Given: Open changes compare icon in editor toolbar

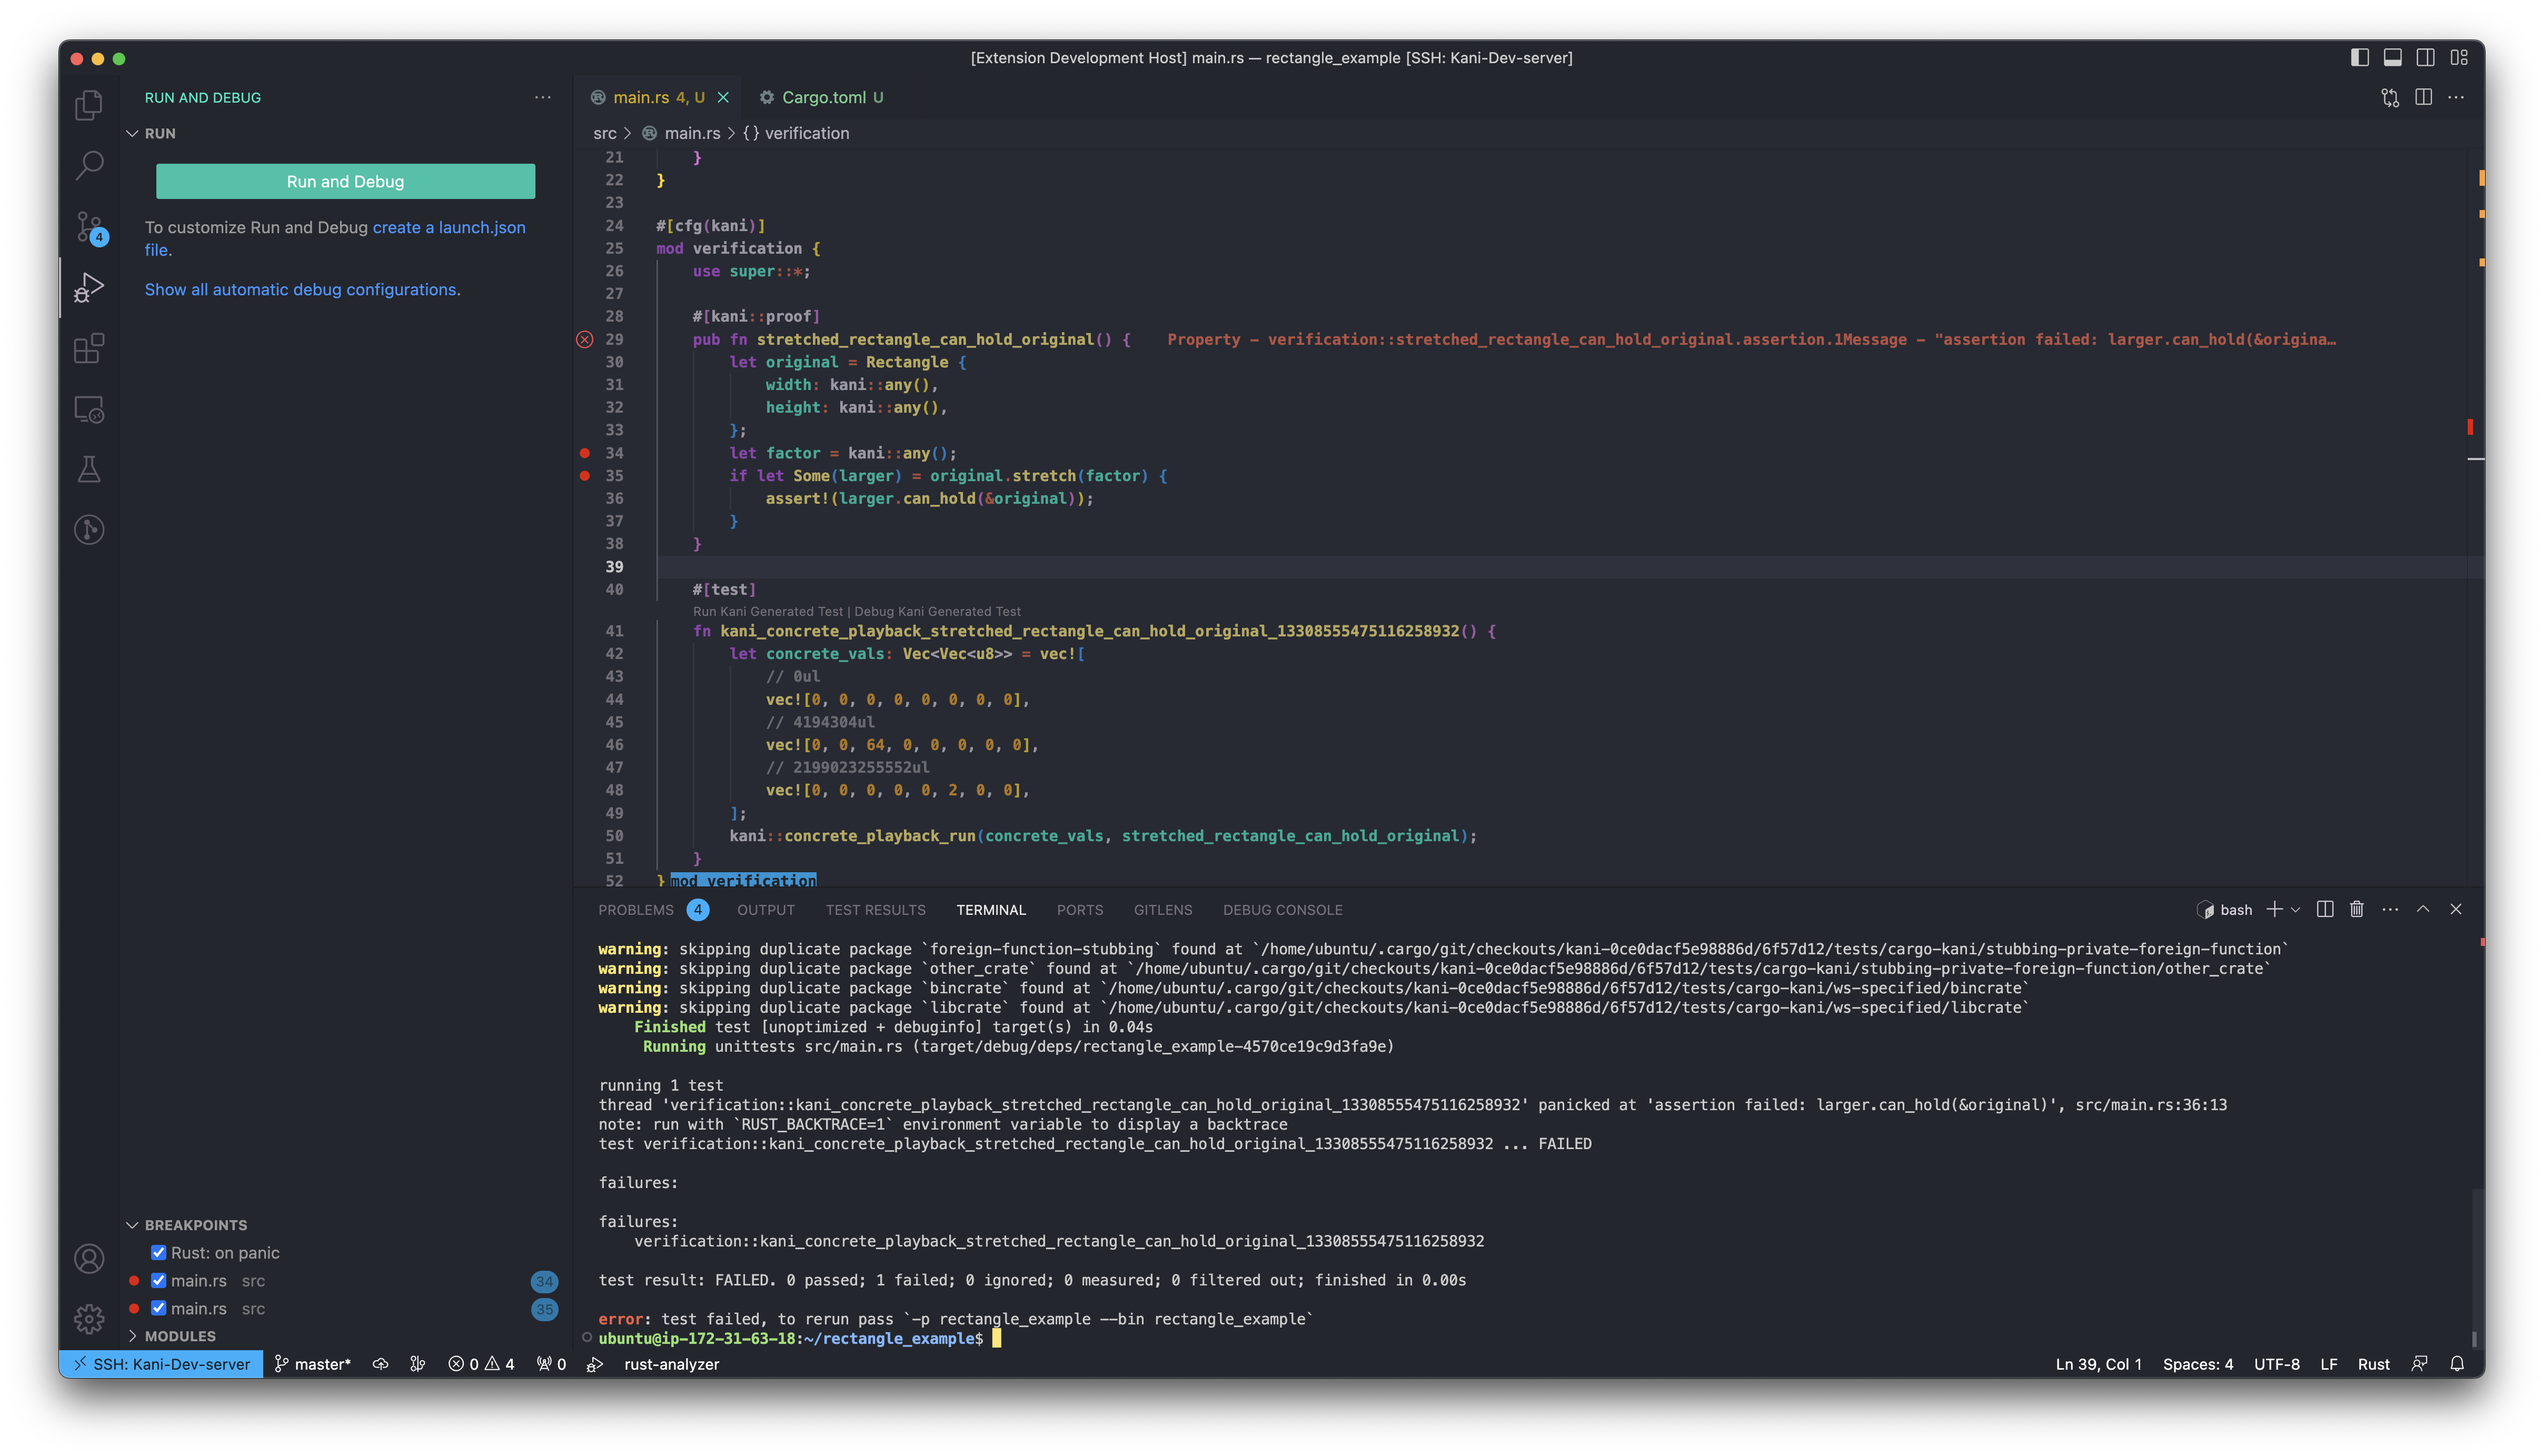Looking at the screenshot, I should click(2390, 97).
